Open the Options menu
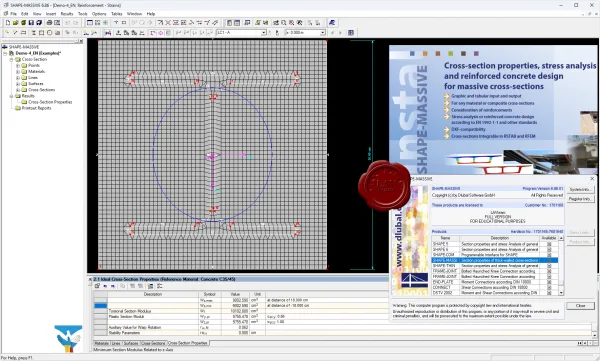 (99, 14)
